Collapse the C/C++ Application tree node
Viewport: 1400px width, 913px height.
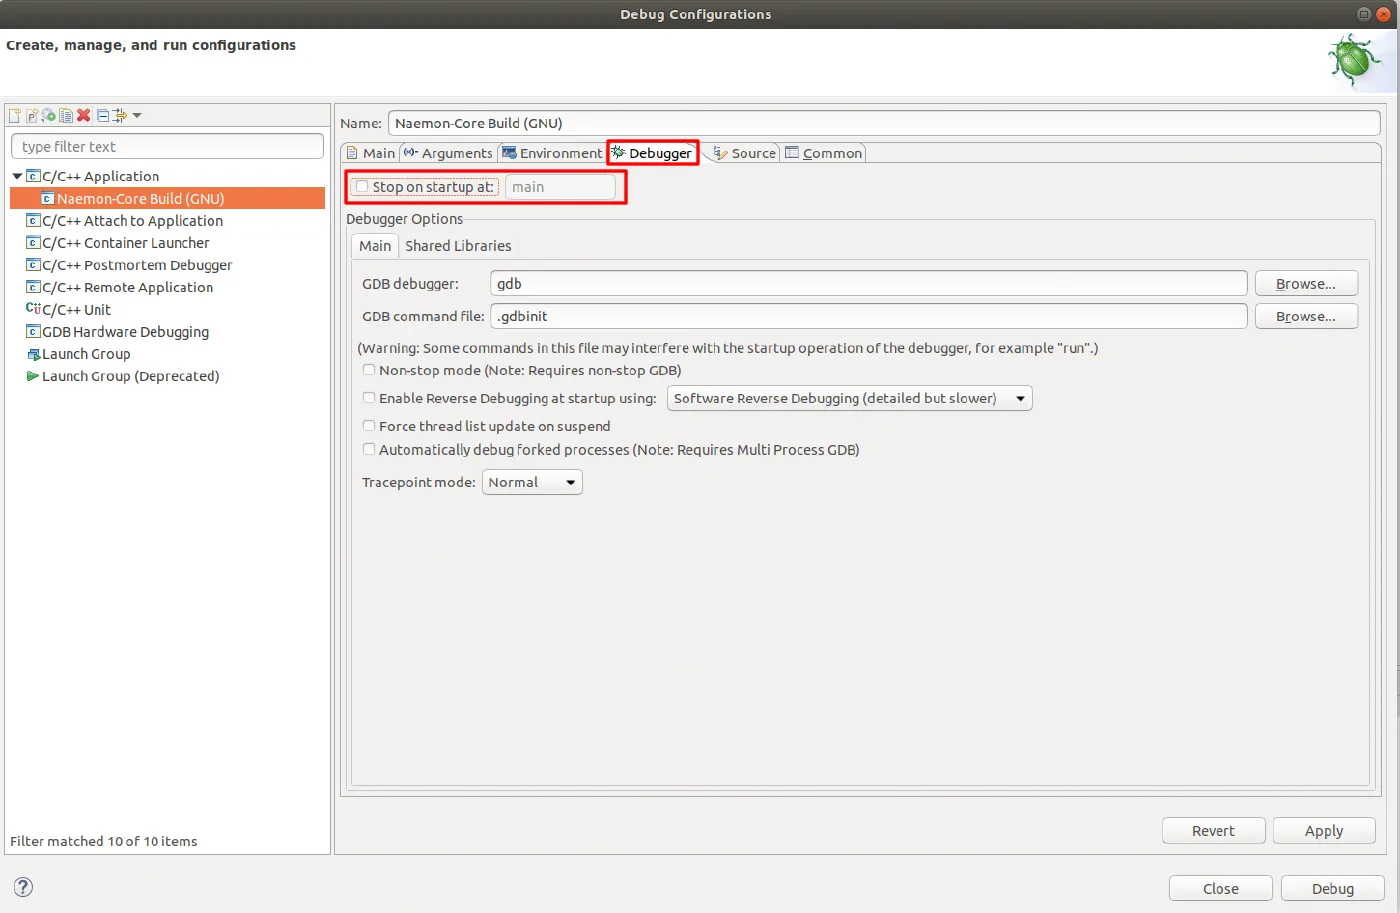(17, 176)
